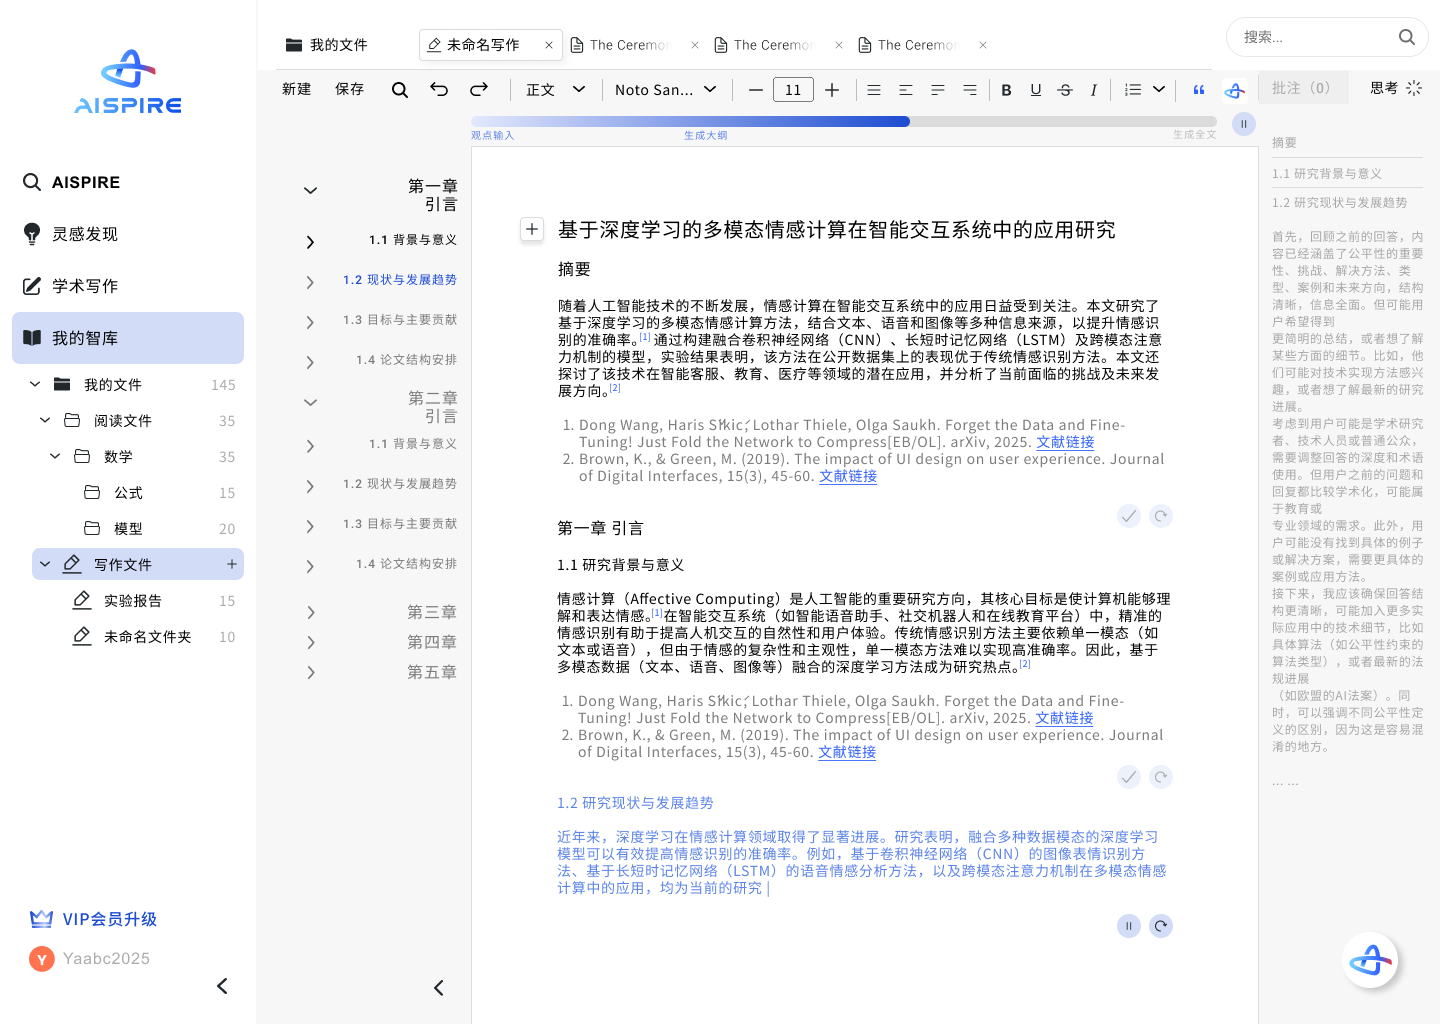Click inside the 搜索 search field
Image resolution: width=1440 pixels, height=1024 pixels.
(x=1310, y=37)
